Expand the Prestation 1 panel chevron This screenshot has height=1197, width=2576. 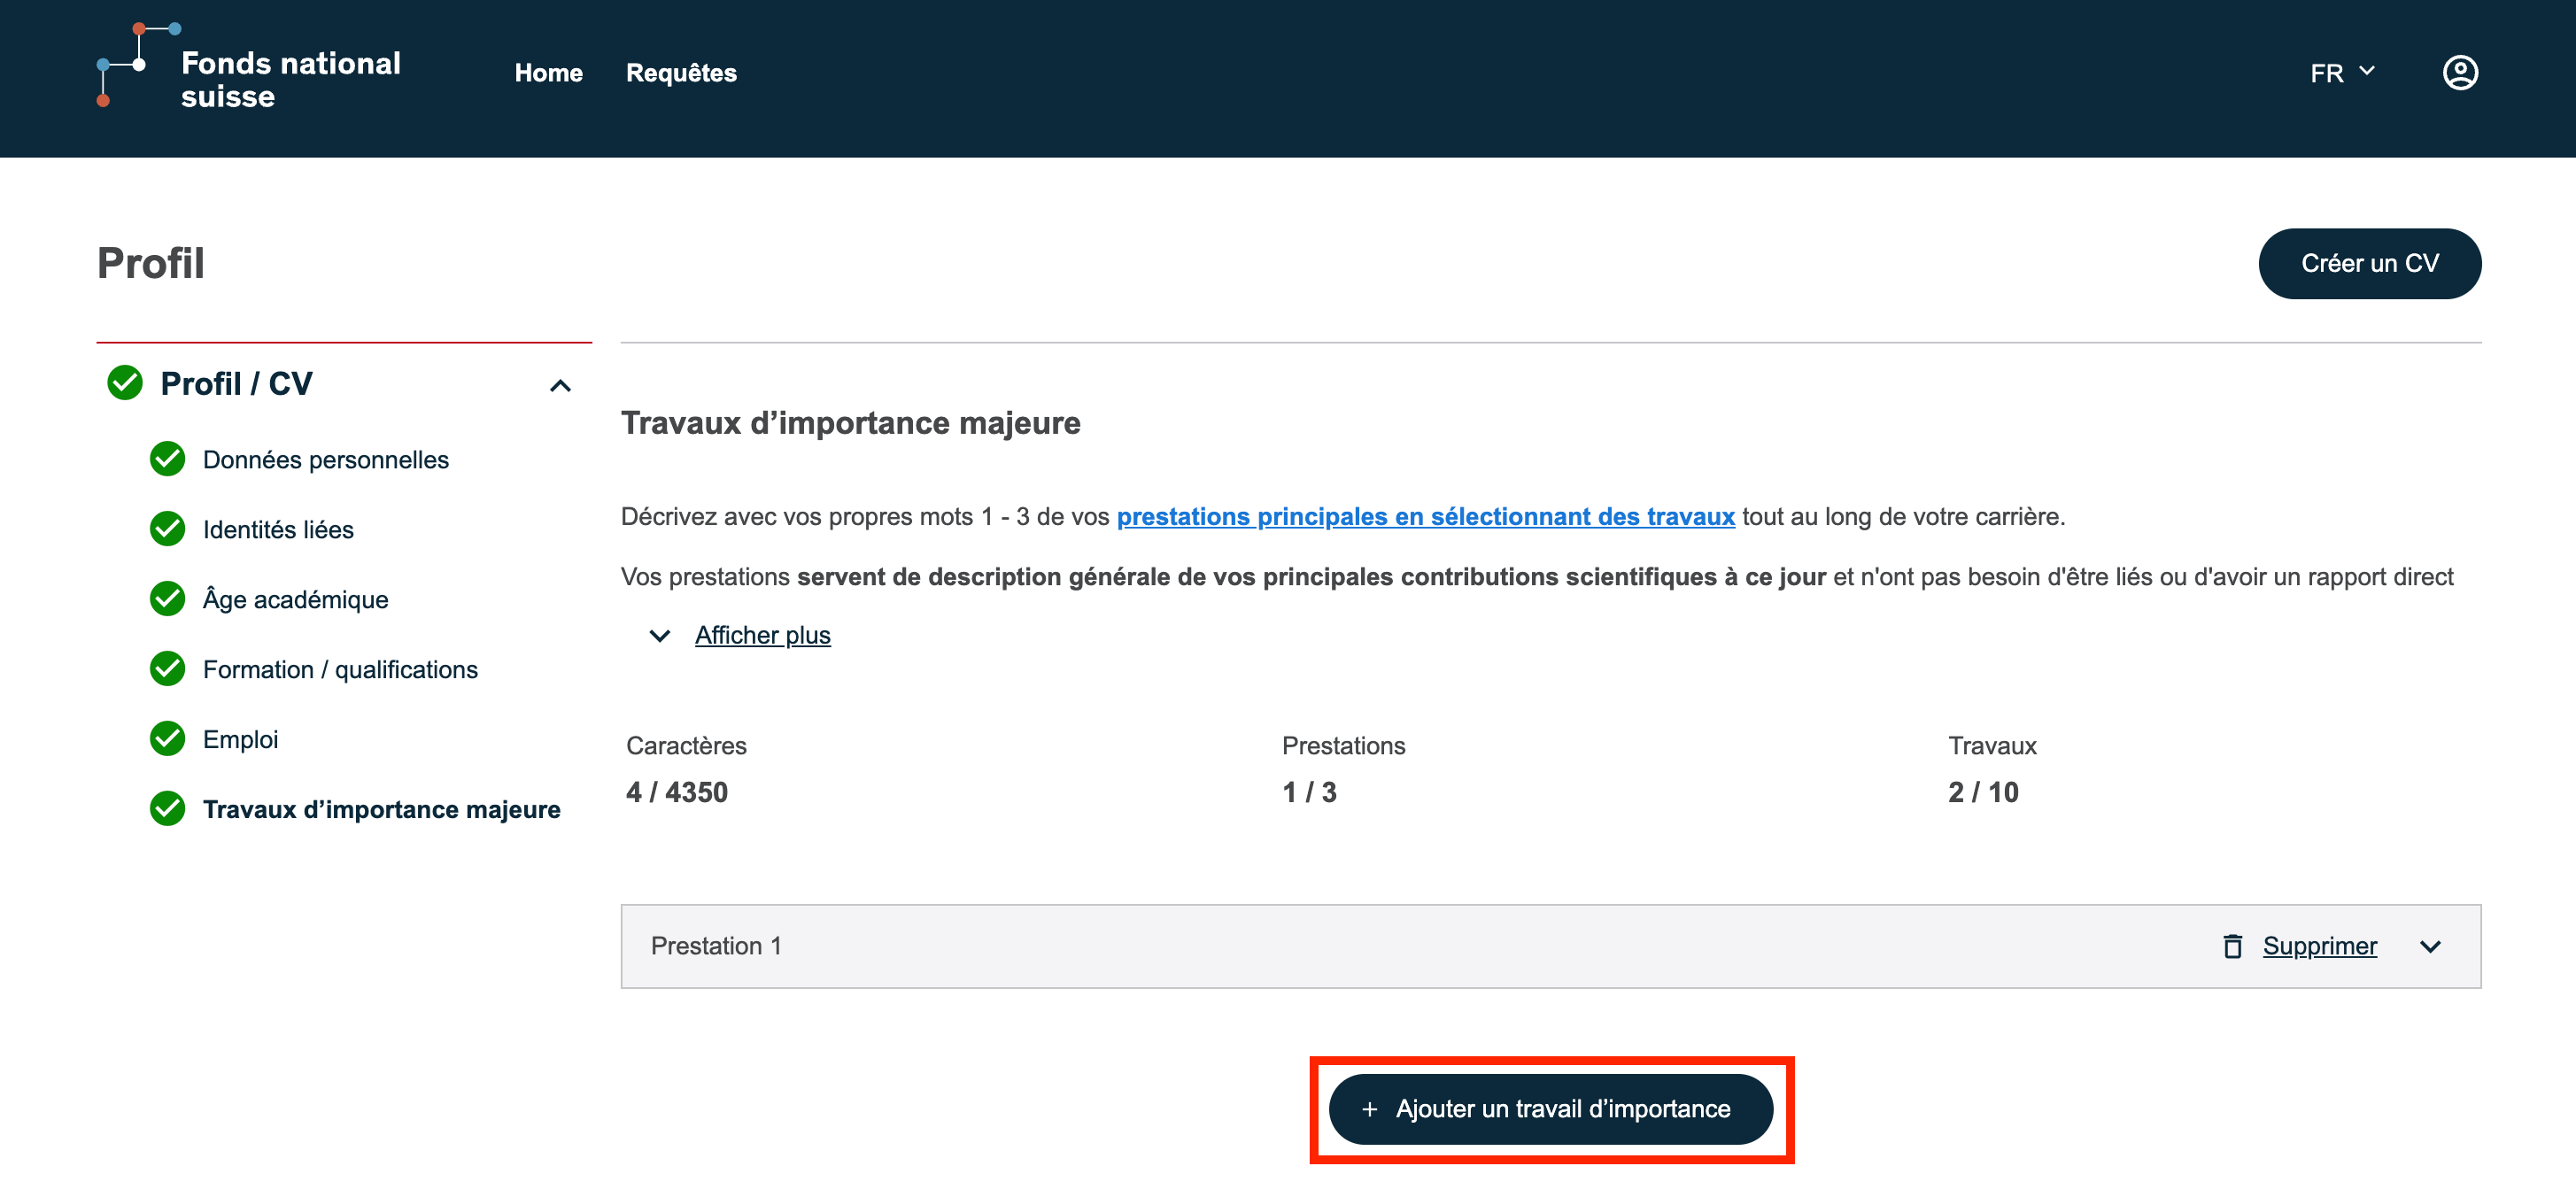point(2430,946)
